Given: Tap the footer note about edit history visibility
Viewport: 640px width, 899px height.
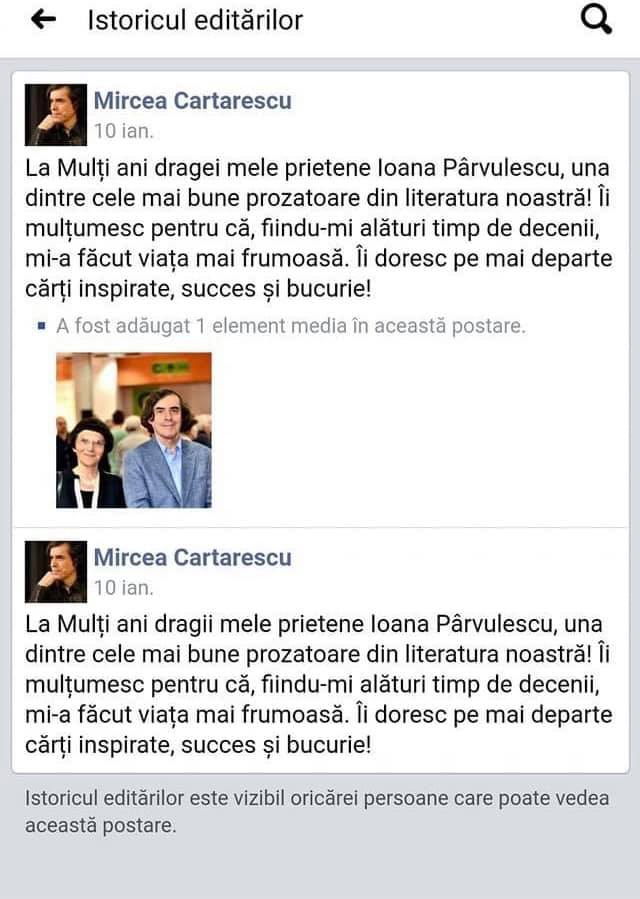Looking at the screenshot, I should click(317, 812).
